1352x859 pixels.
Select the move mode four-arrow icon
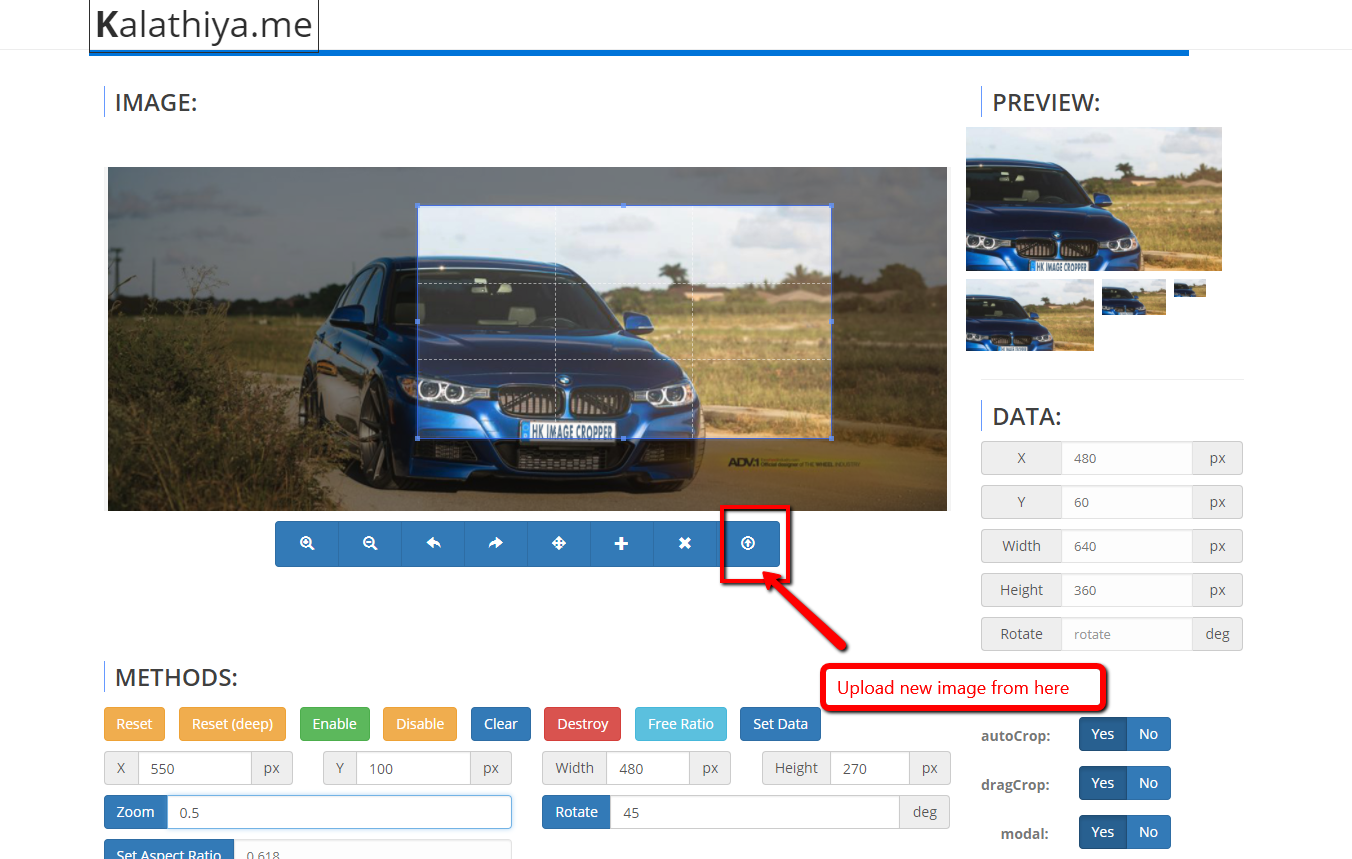pyautogui.click(x=559, y=543)
